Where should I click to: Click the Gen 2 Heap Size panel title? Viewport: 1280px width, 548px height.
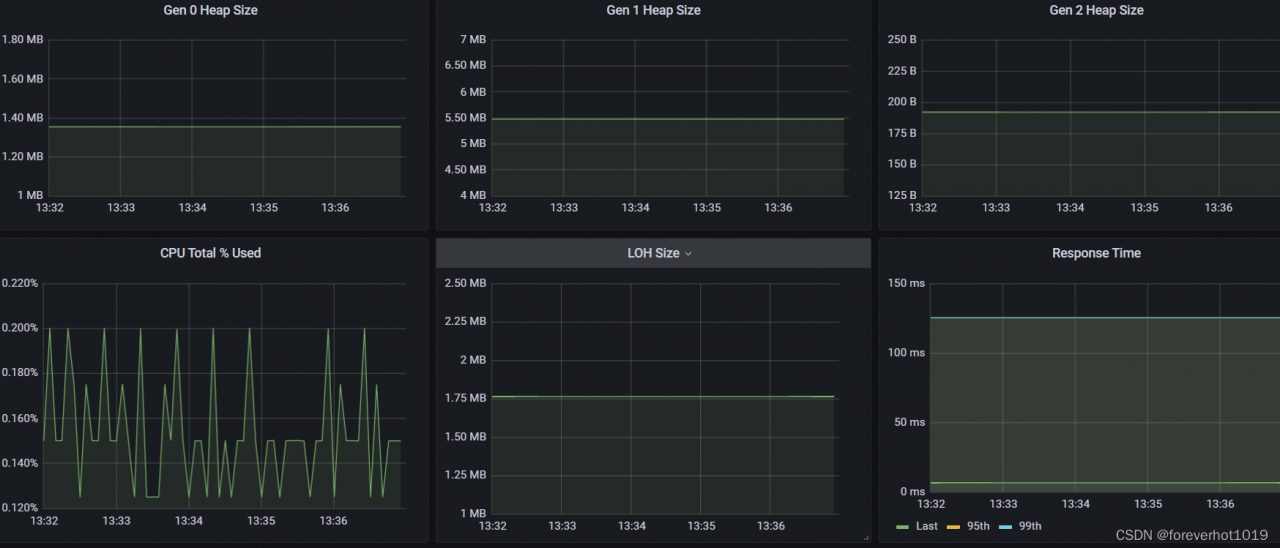tap(1096, 10)
